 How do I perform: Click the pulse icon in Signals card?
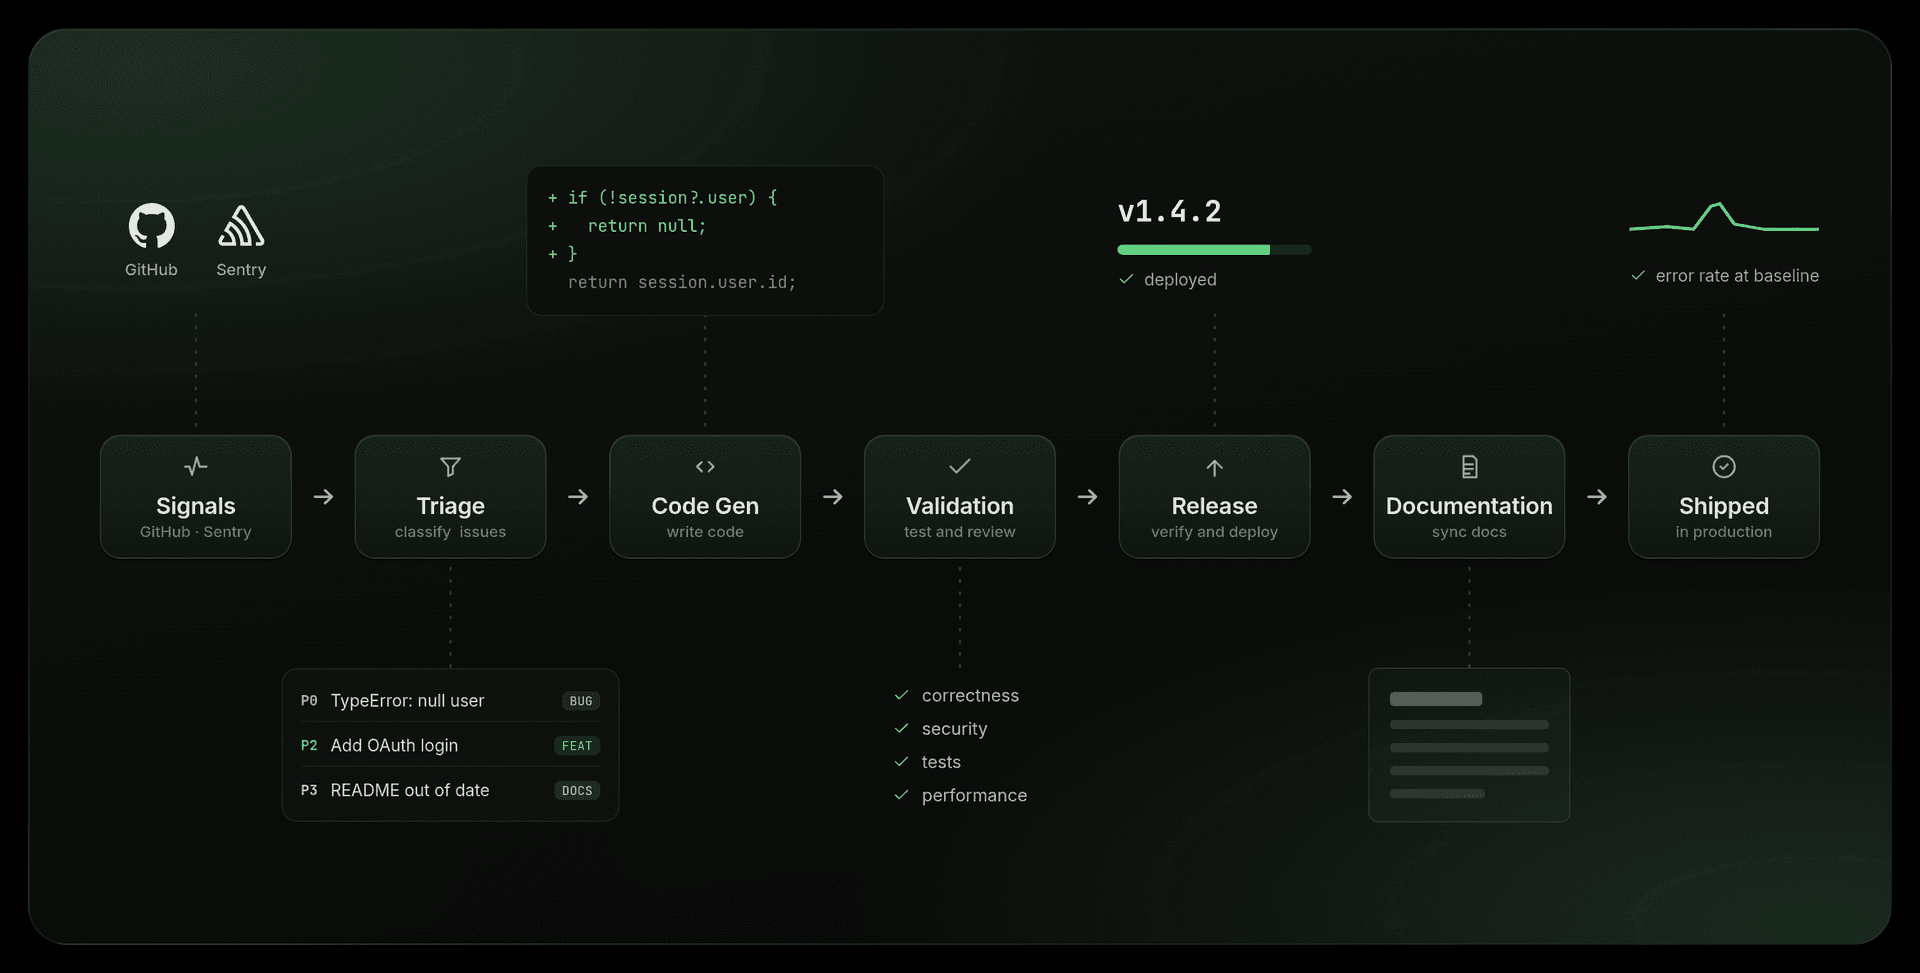pos(196,466)
